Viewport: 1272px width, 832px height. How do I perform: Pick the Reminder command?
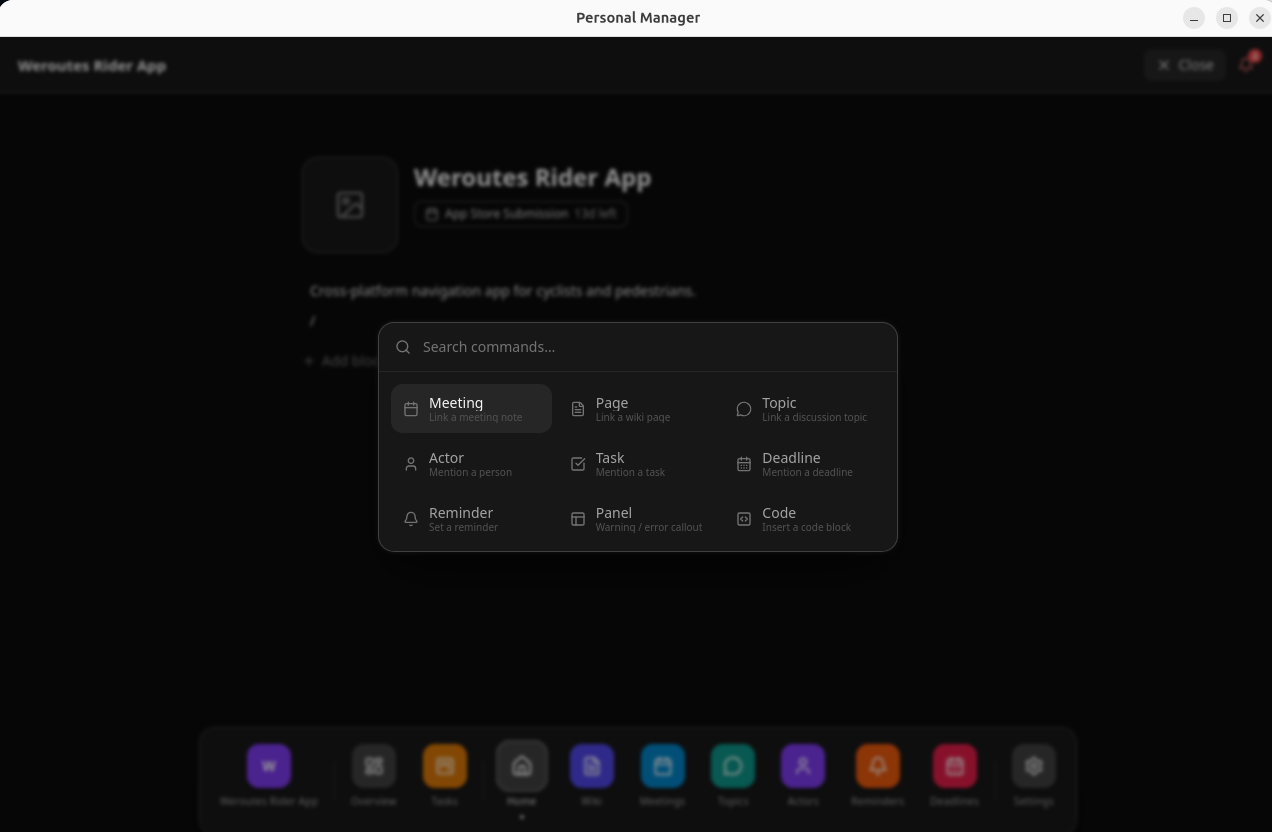point(471,518)
